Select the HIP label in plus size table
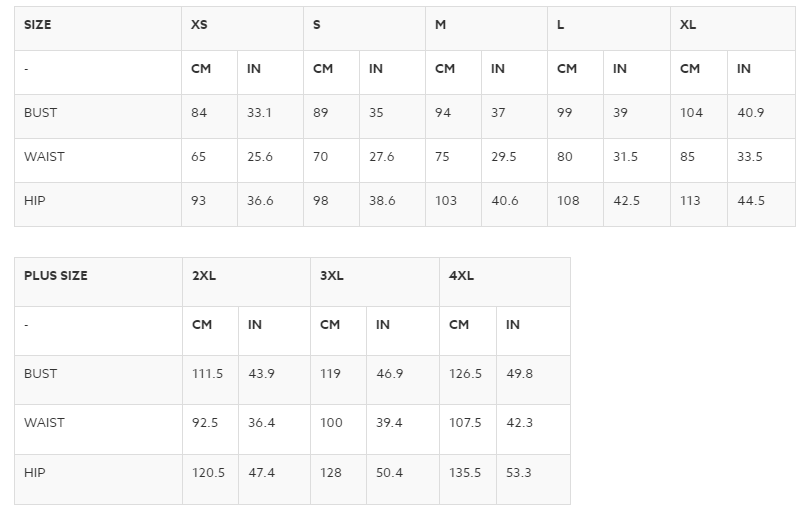The image size is (808, 513). click(35, 472)
